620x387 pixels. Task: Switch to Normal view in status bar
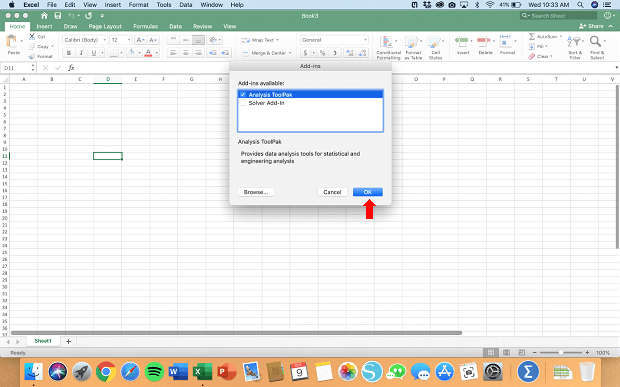click(491, 352)
